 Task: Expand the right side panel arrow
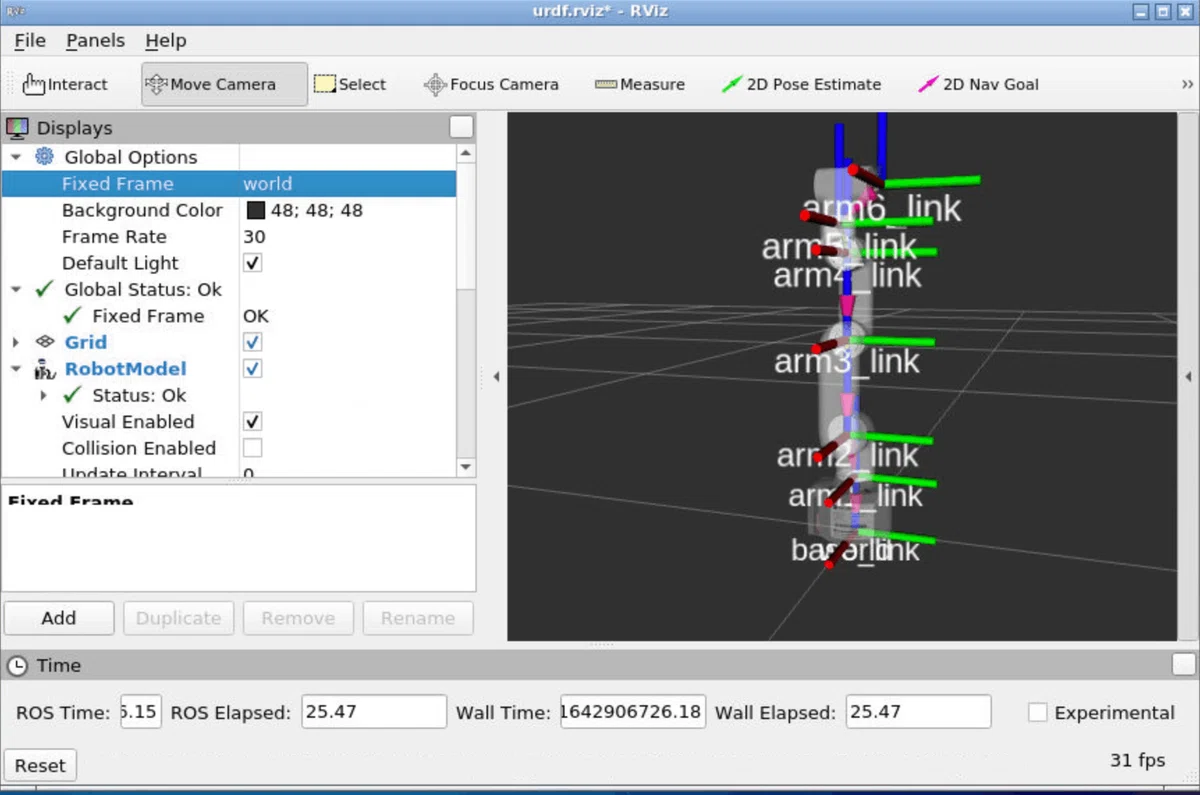tap(1188, 377)
